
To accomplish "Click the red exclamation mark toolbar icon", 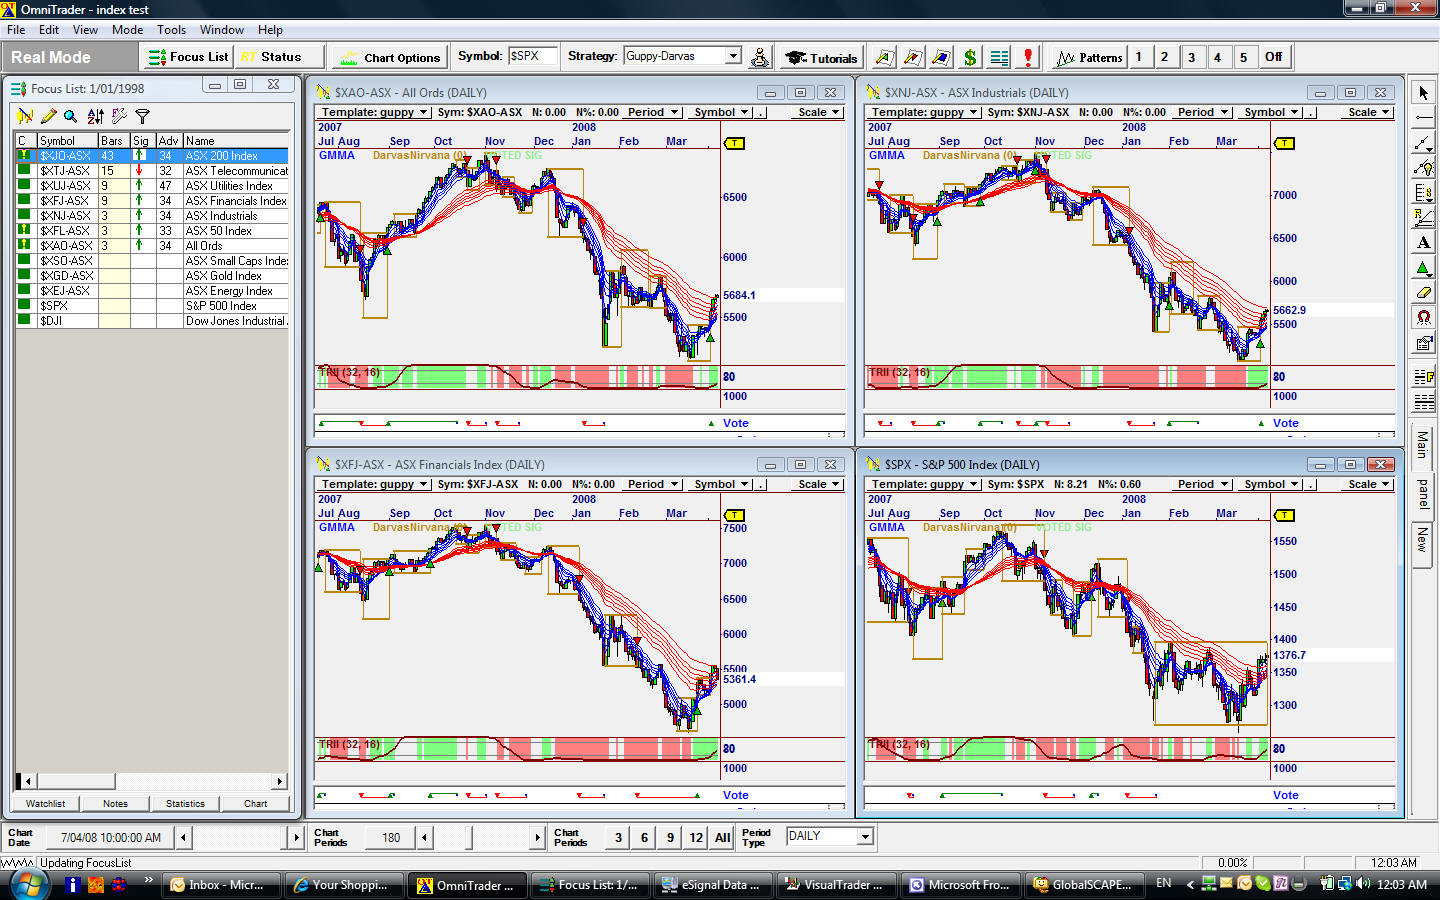I will click(x=1028, y=57).
